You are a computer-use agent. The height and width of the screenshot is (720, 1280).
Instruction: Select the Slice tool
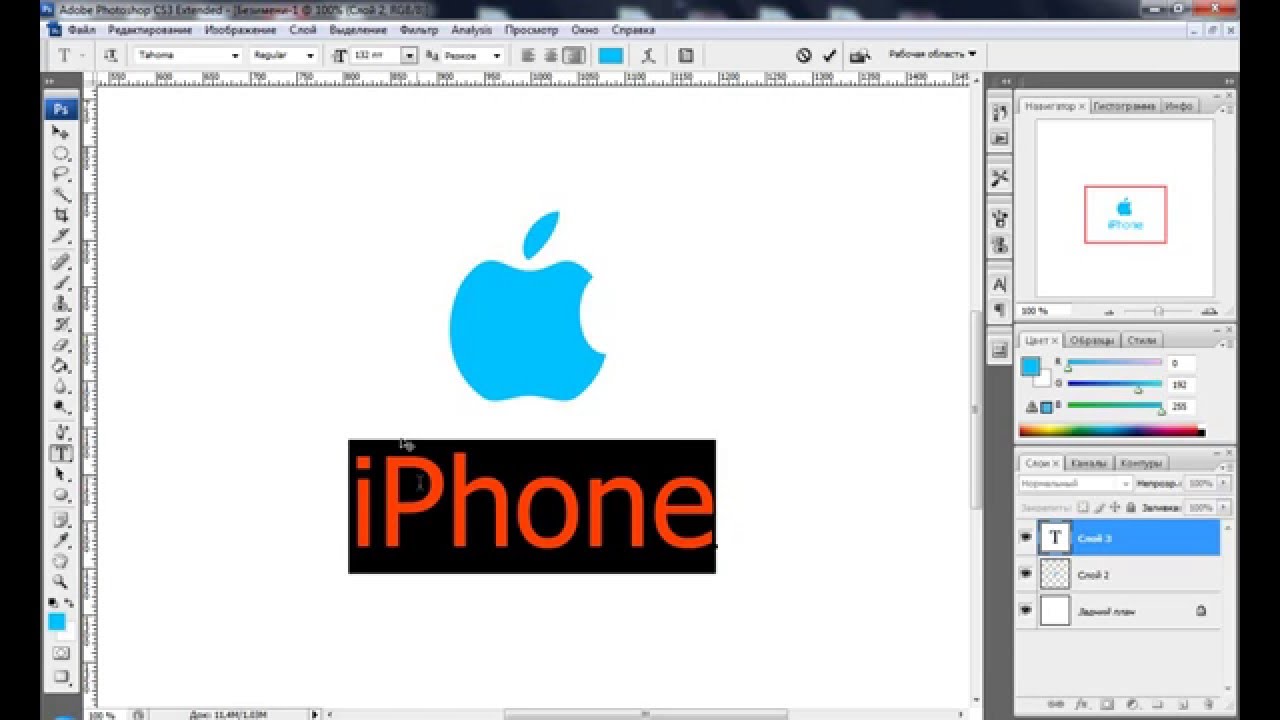pos(61,236)
